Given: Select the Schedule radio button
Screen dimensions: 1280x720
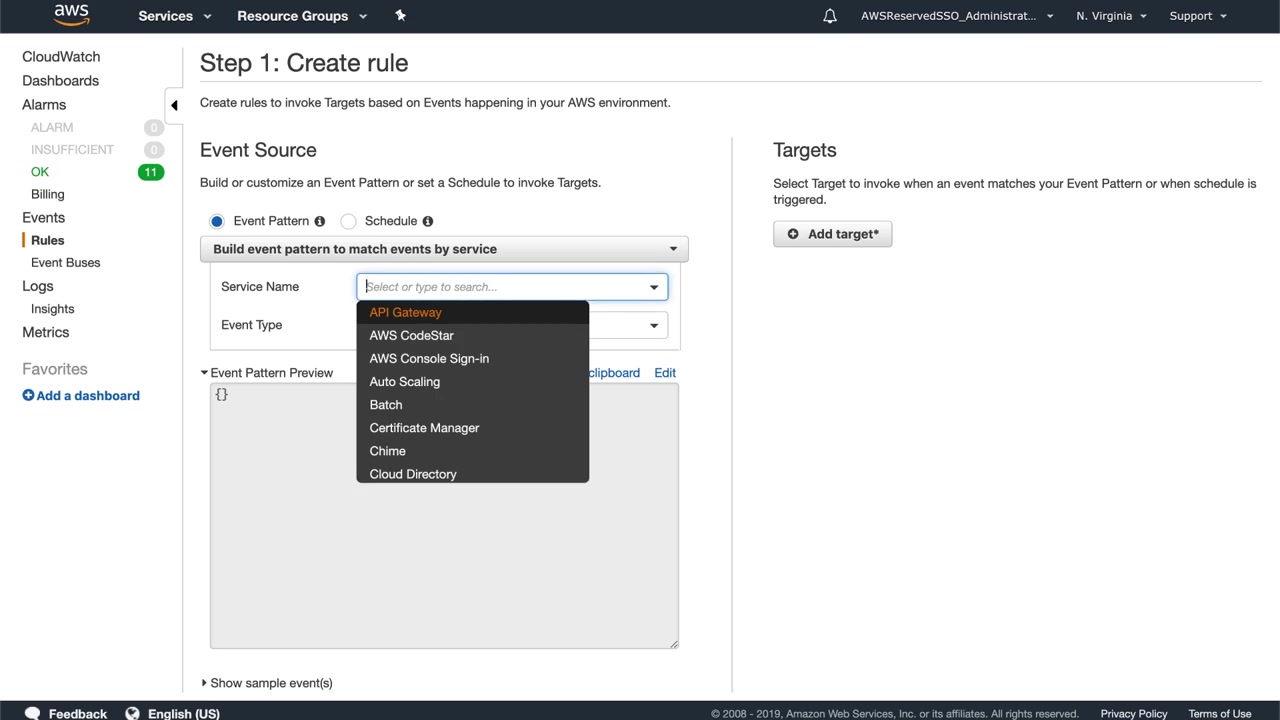Looking at the screenshot, I should 348,221.
